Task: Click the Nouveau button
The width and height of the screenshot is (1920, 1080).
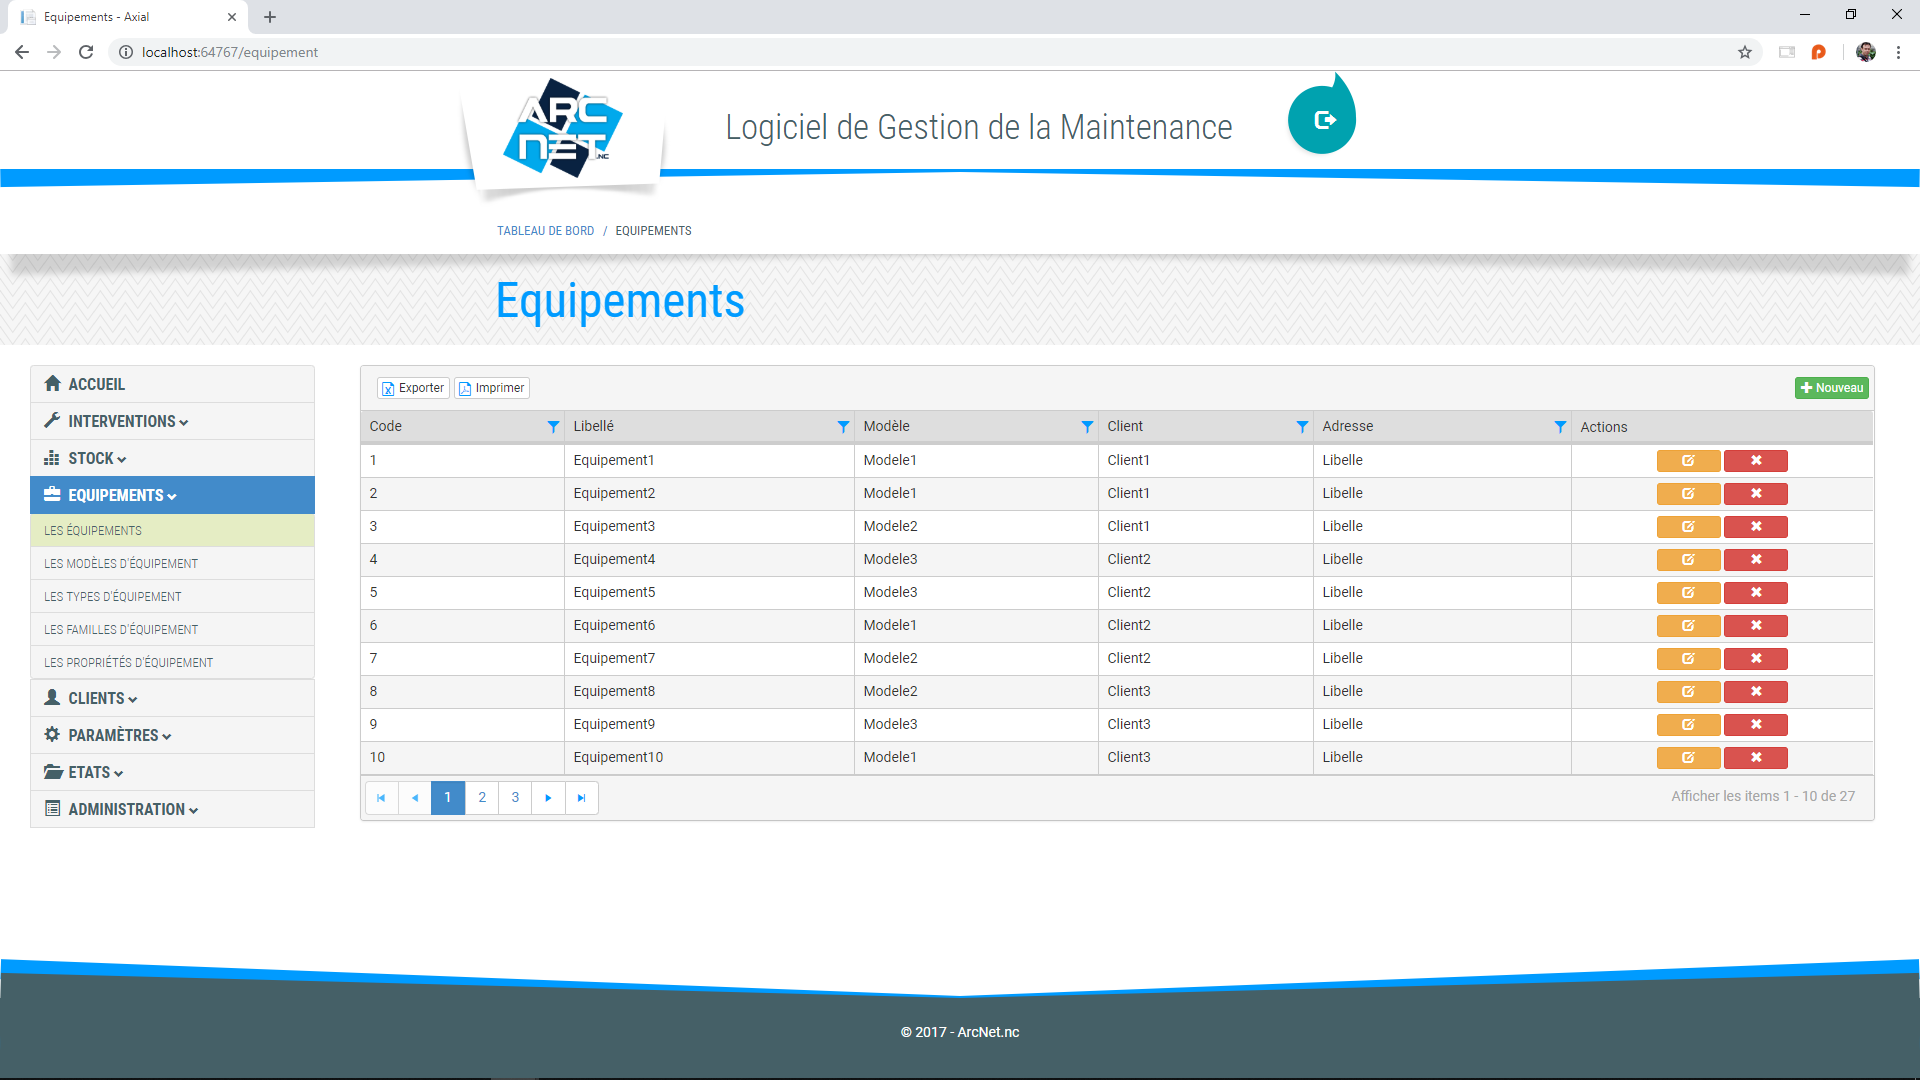Action: coord(1831,388)
